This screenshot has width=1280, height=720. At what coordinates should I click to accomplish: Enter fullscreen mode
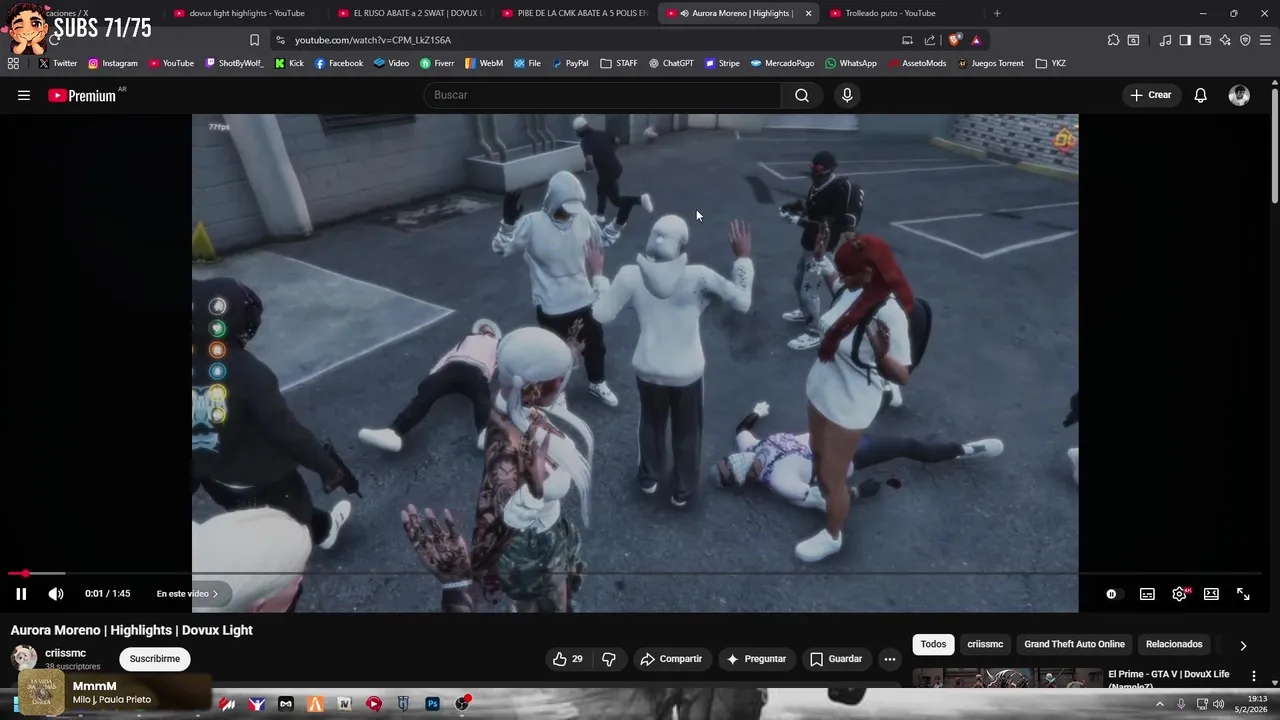click(1243, 594)
